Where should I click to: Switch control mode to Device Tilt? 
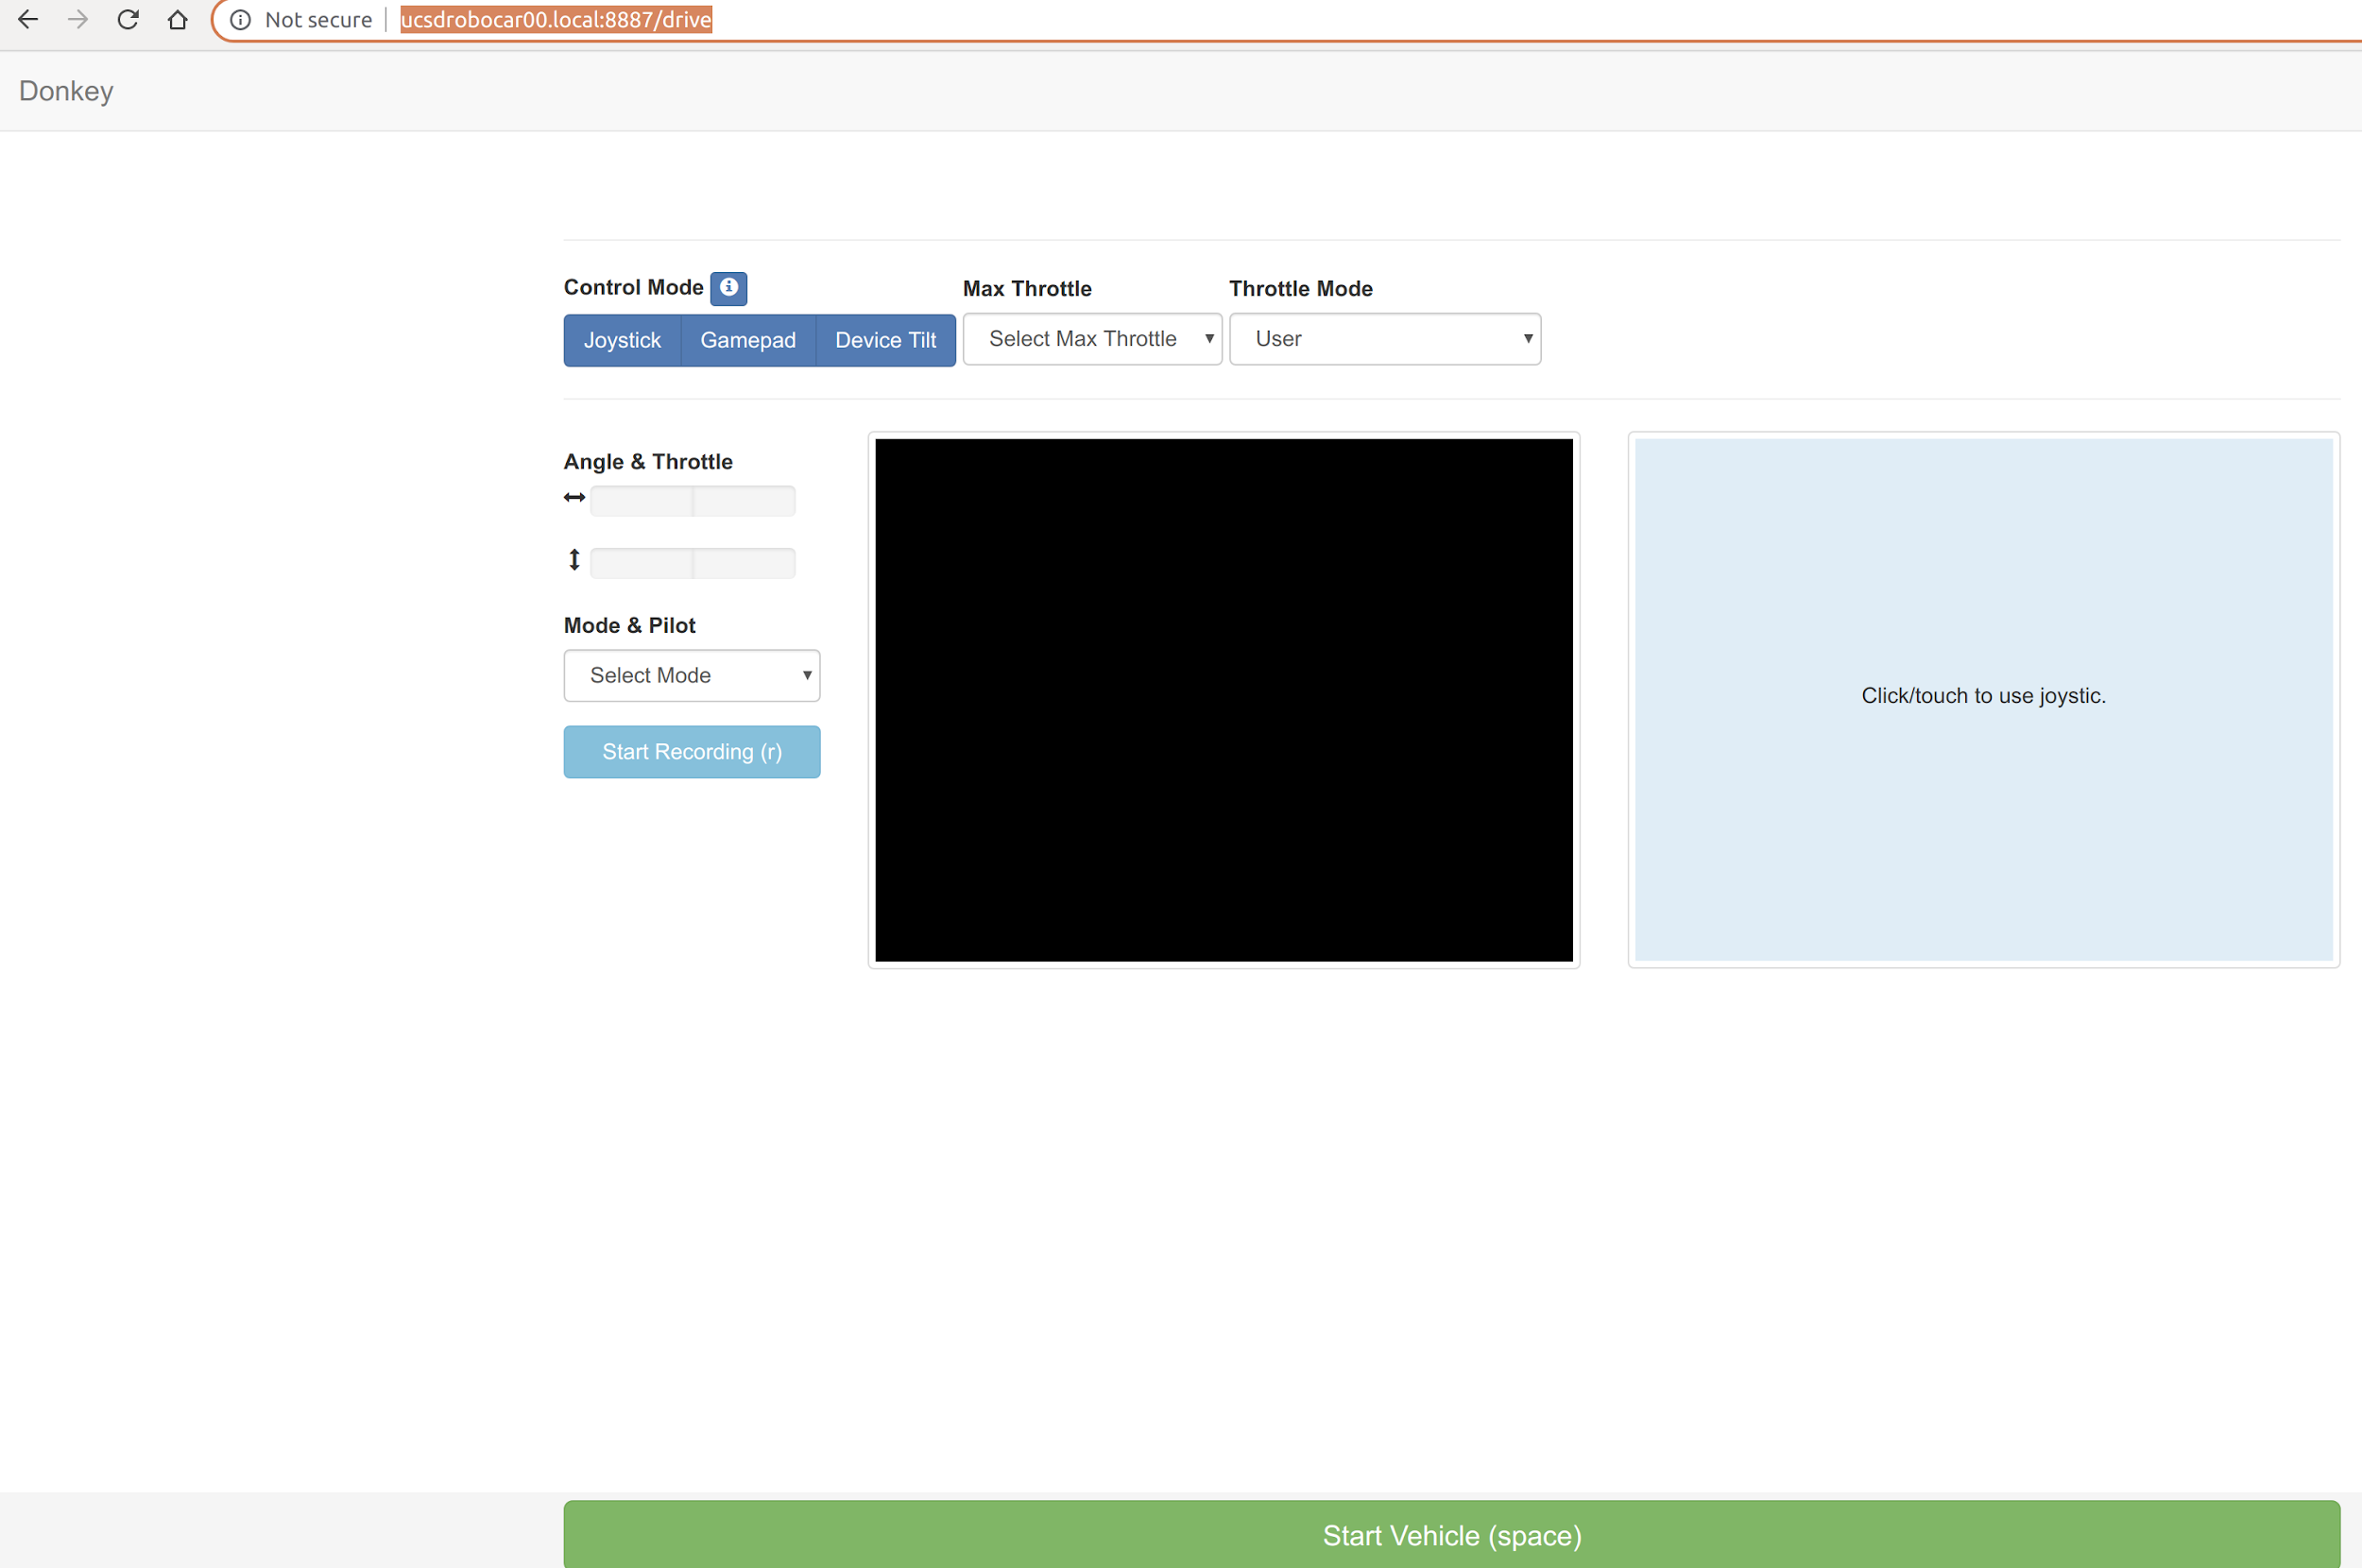click(885, 340)
